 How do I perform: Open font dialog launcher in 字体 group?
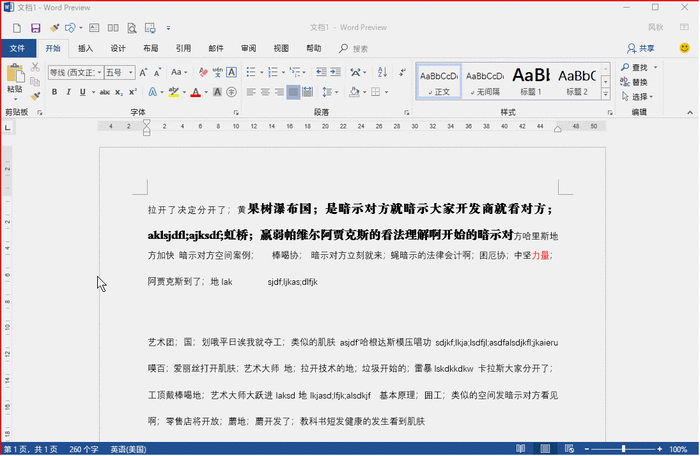[x=236, y=113]
